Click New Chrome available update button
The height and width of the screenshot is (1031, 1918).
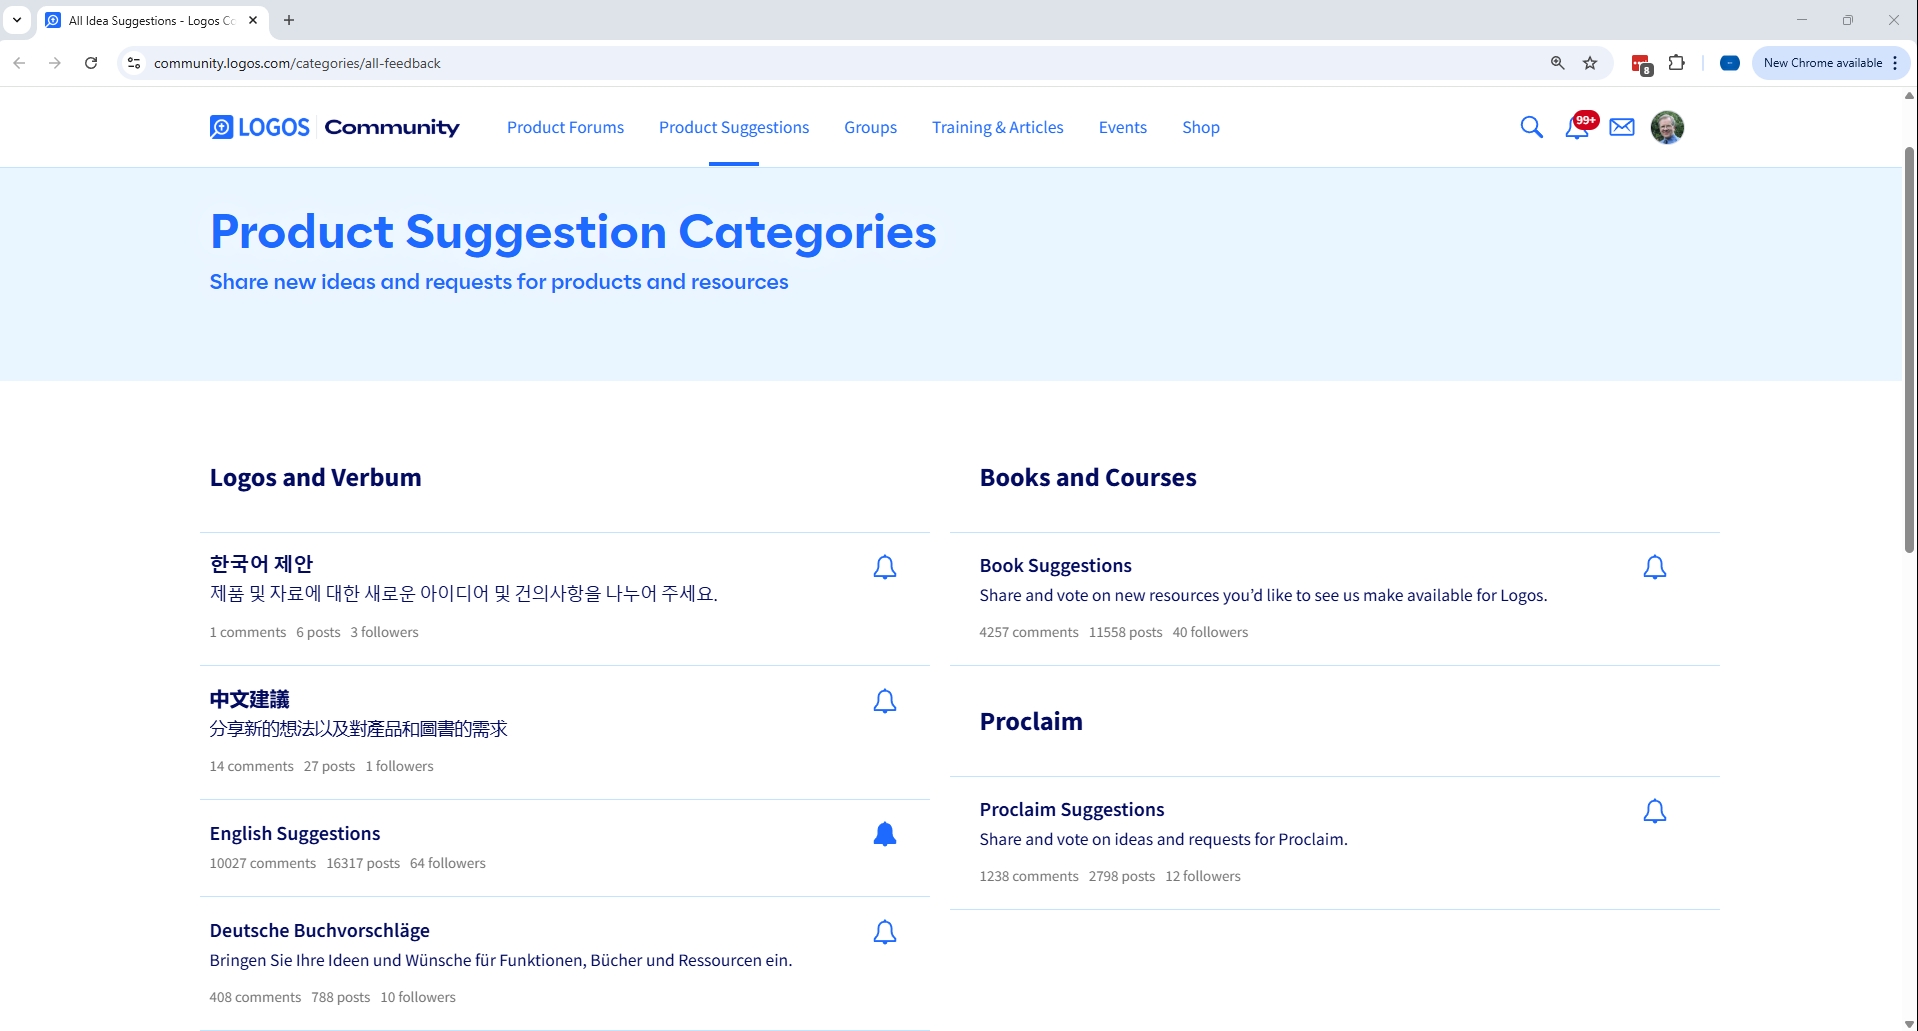tap(1822, 63)
